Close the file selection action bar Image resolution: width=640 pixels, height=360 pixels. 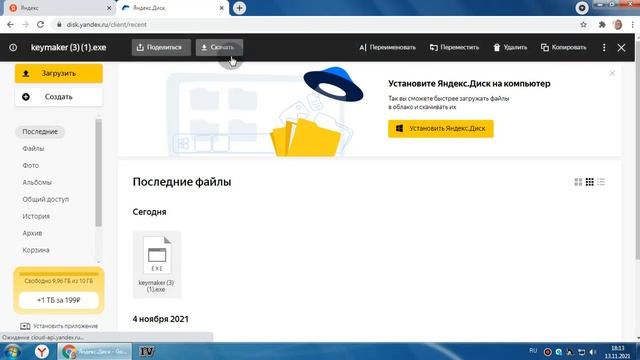(x=621, y=47)
